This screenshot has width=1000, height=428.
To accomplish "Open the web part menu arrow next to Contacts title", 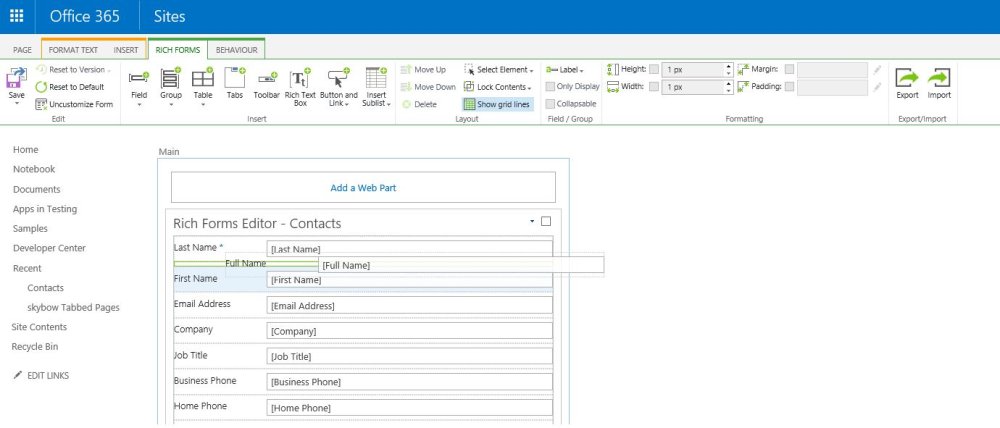I will pos(532,221).
